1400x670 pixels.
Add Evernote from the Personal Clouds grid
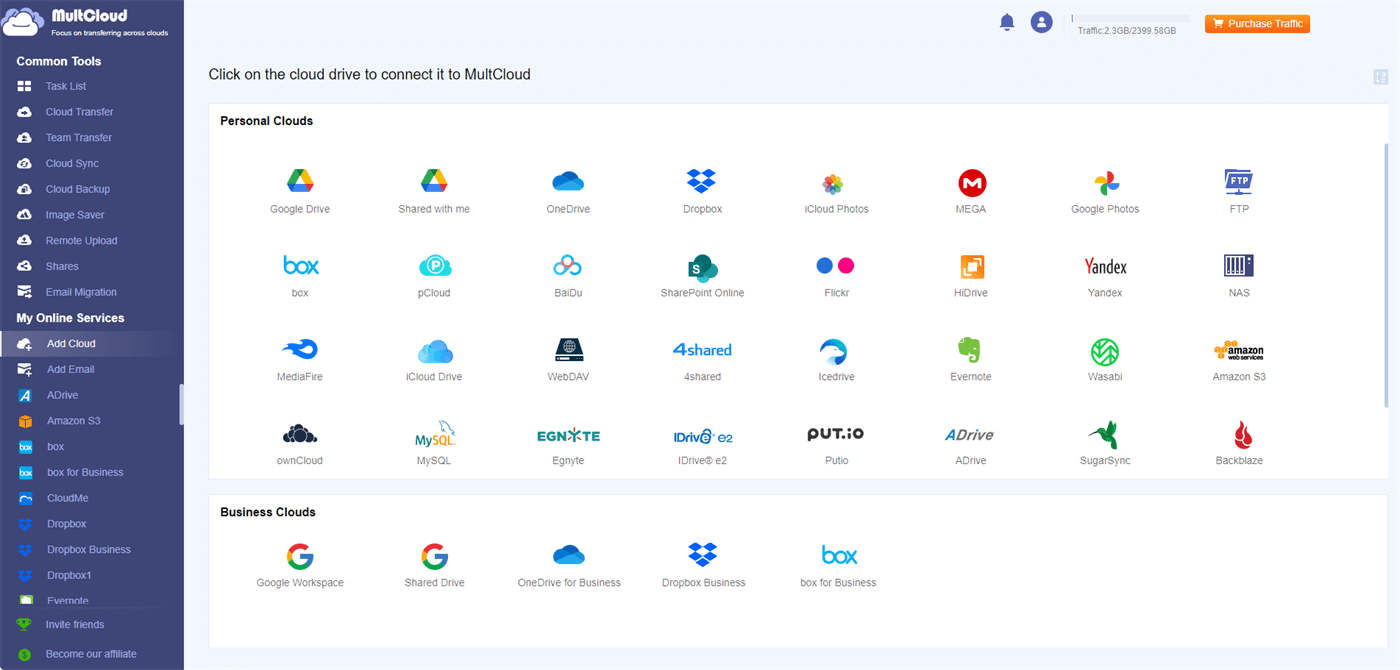[x=971, y=359]
